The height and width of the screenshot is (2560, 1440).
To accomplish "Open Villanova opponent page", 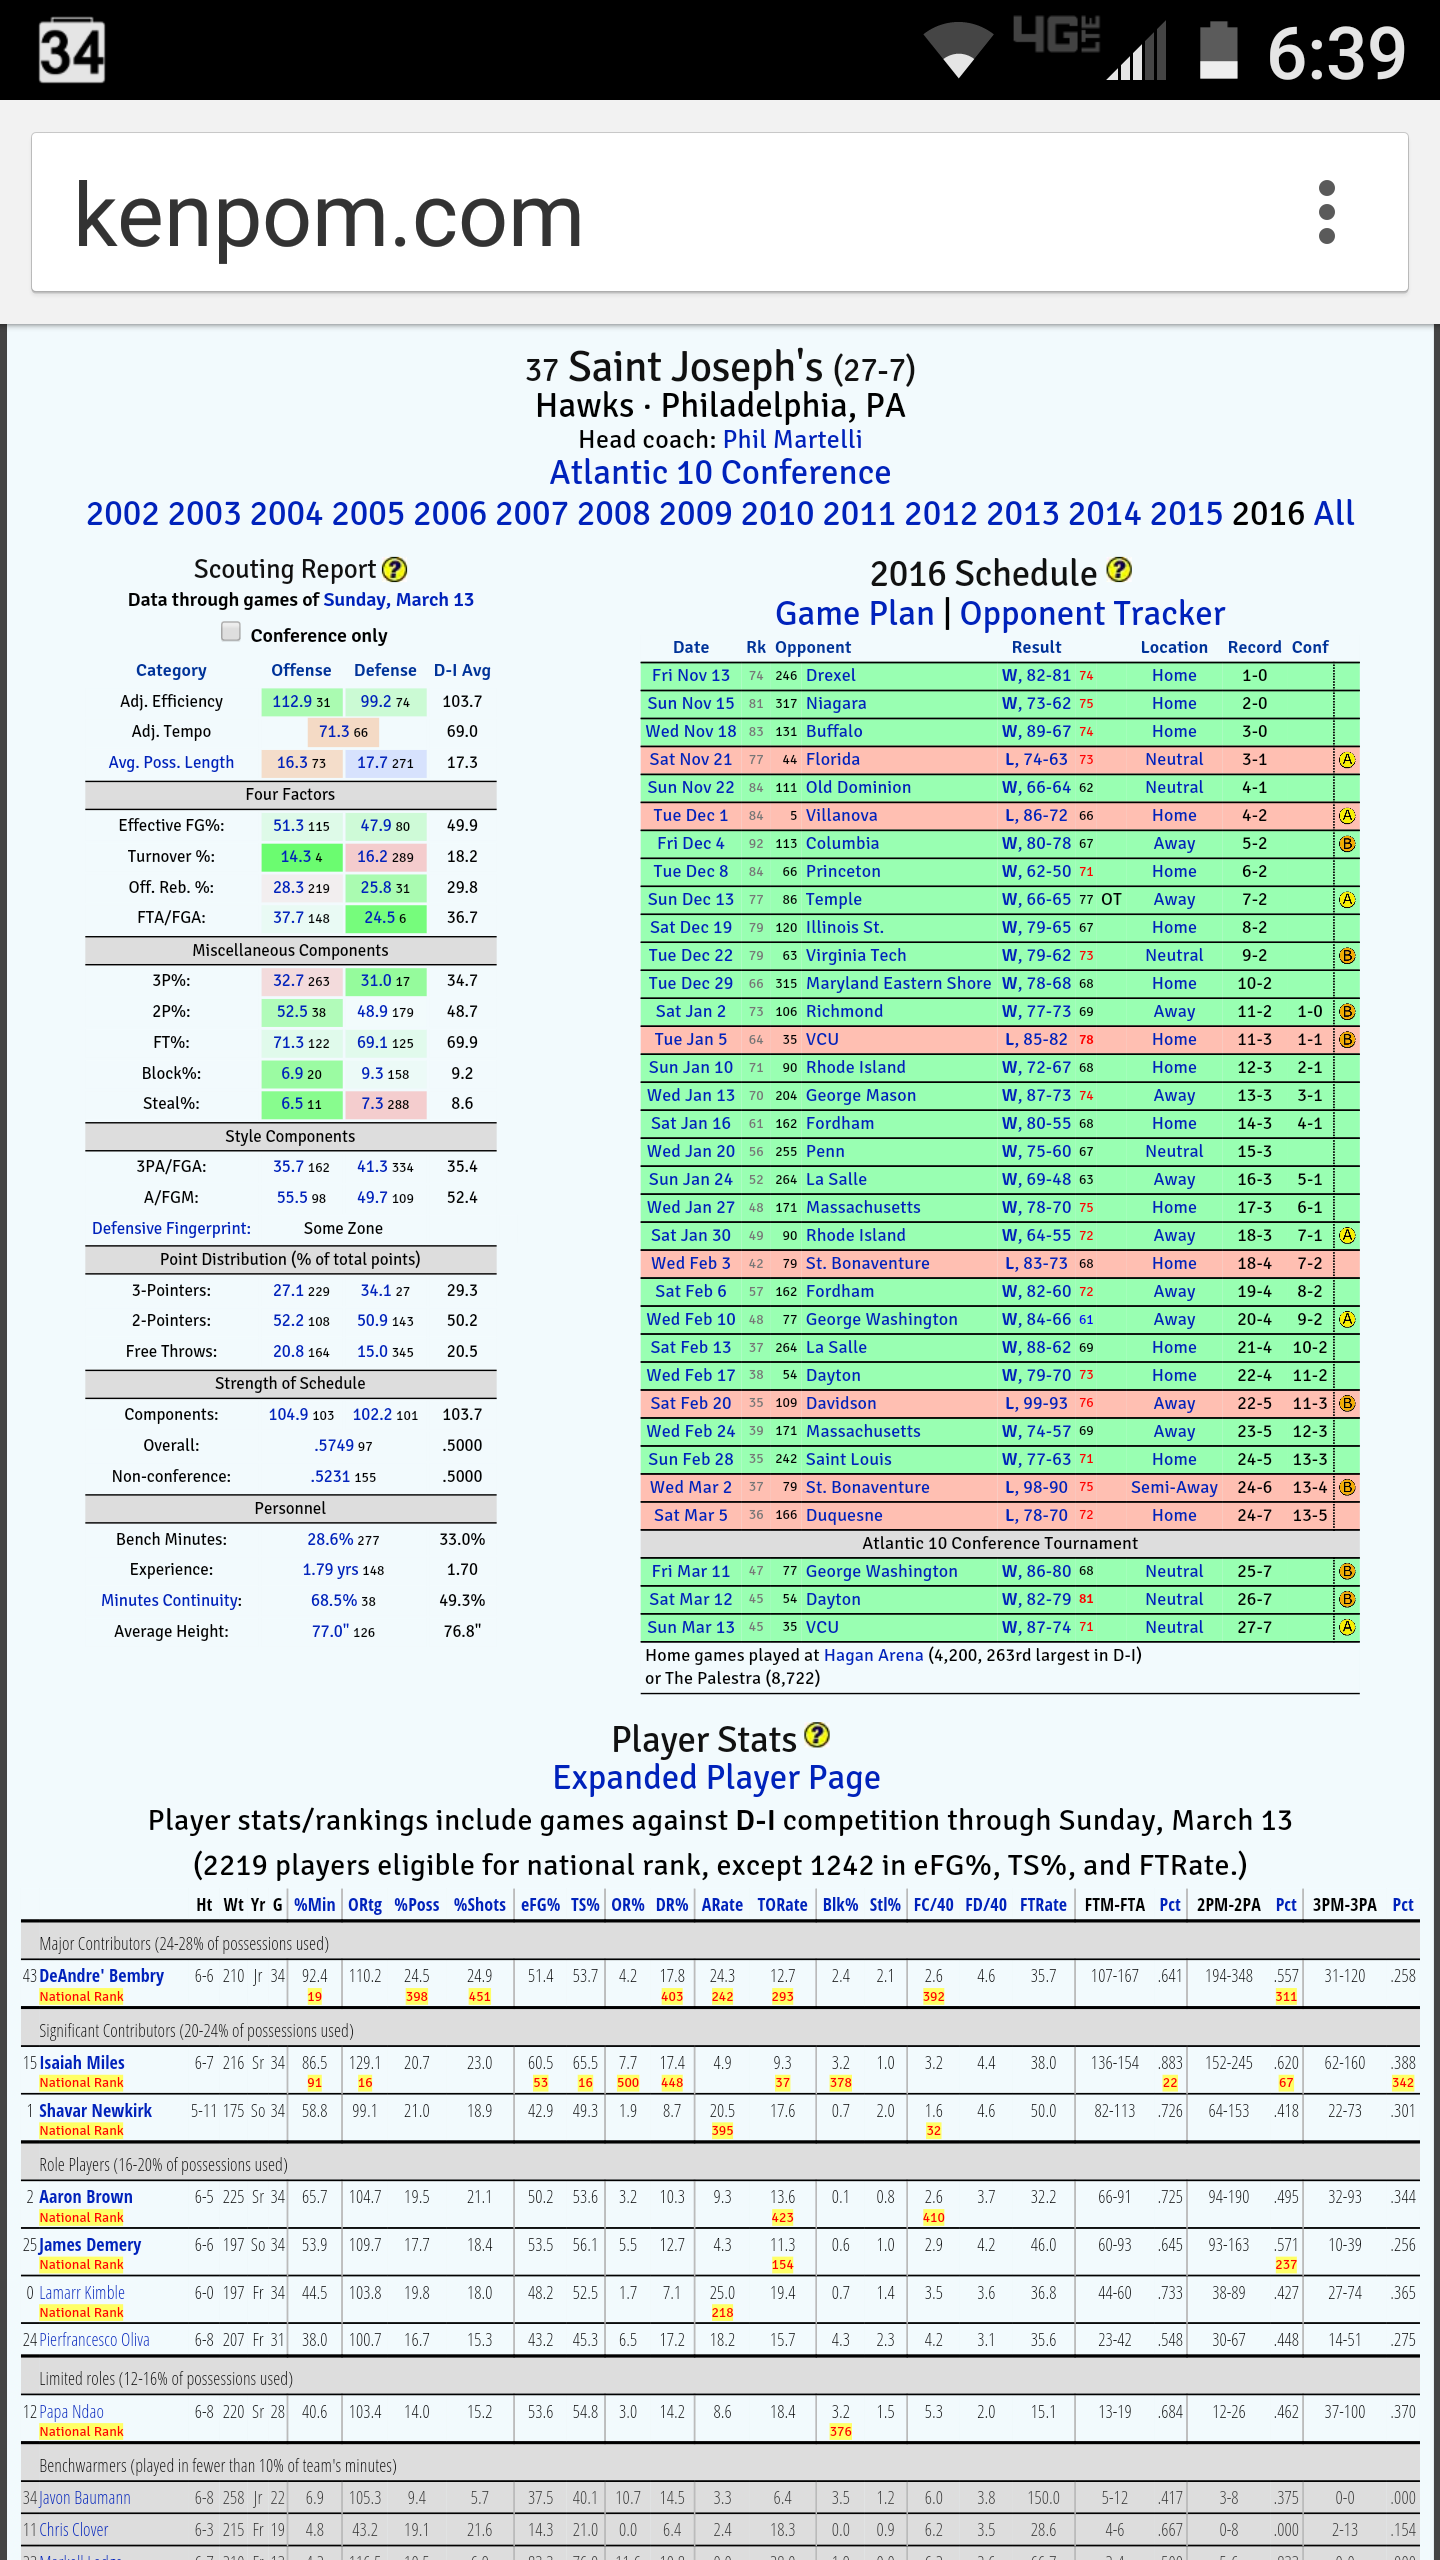I will (841, 816).
